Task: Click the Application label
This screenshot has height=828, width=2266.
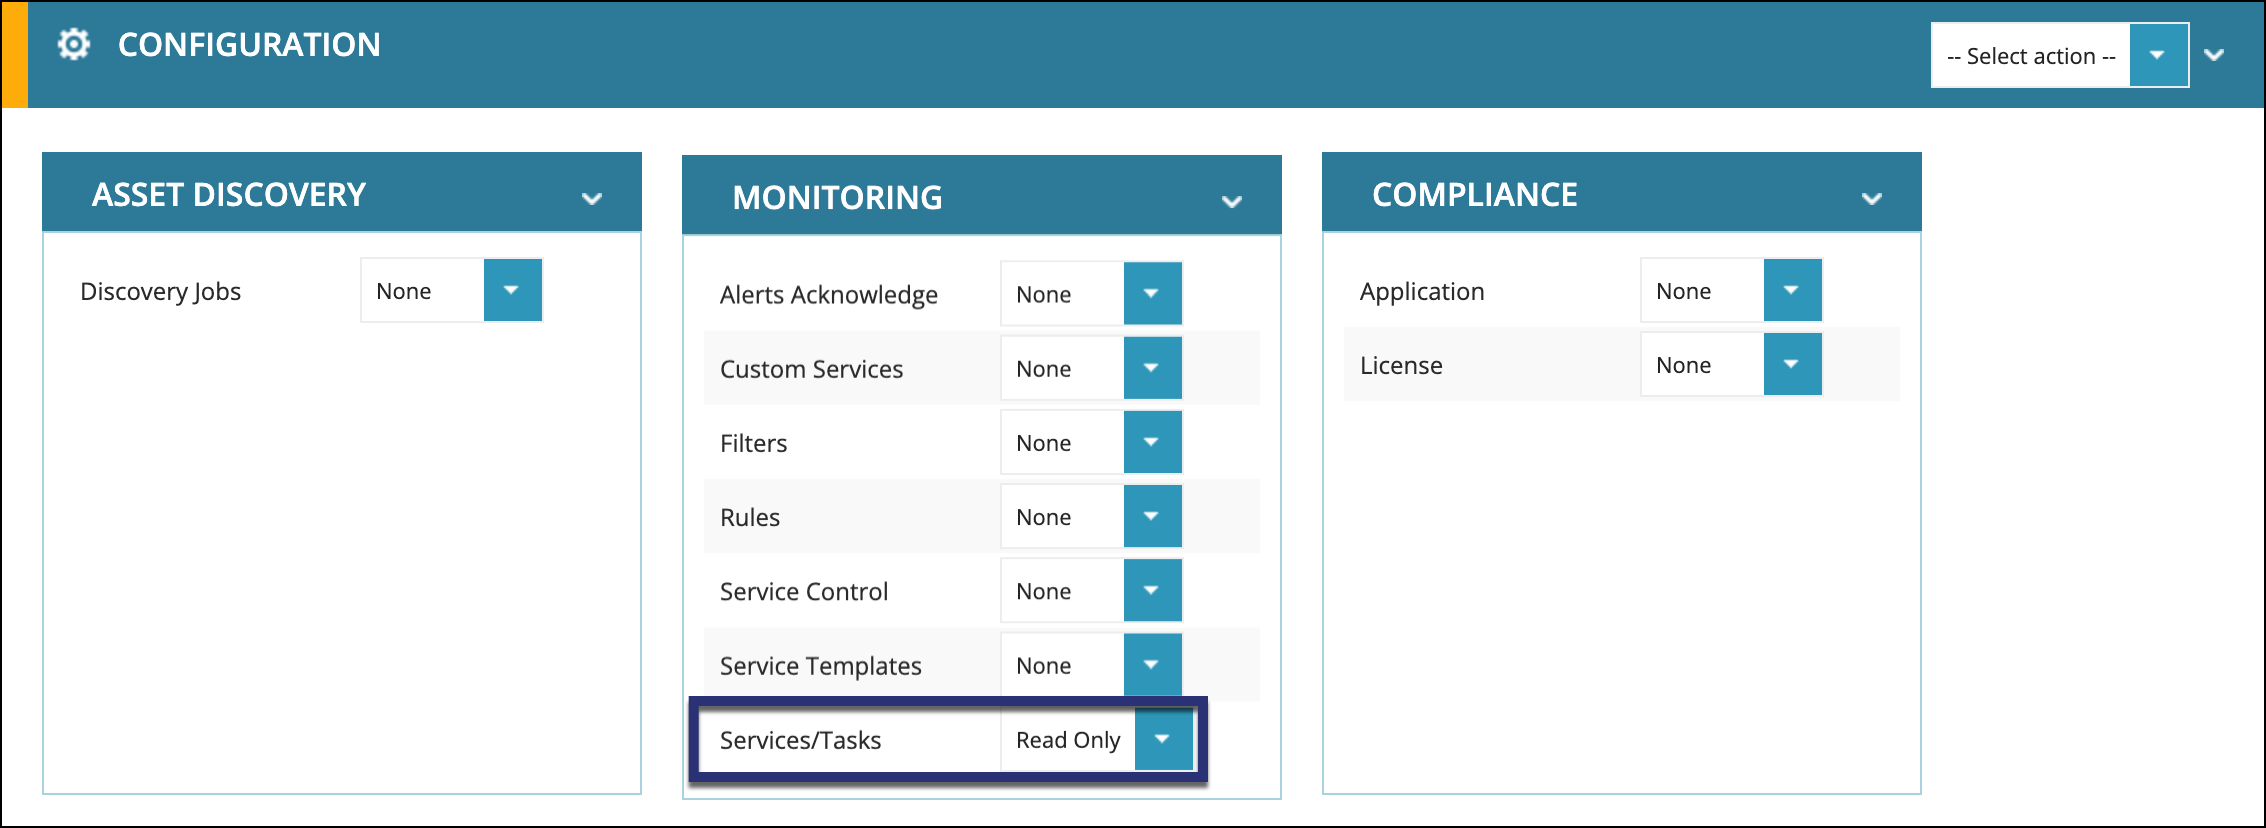Action: coord(1422,291)
